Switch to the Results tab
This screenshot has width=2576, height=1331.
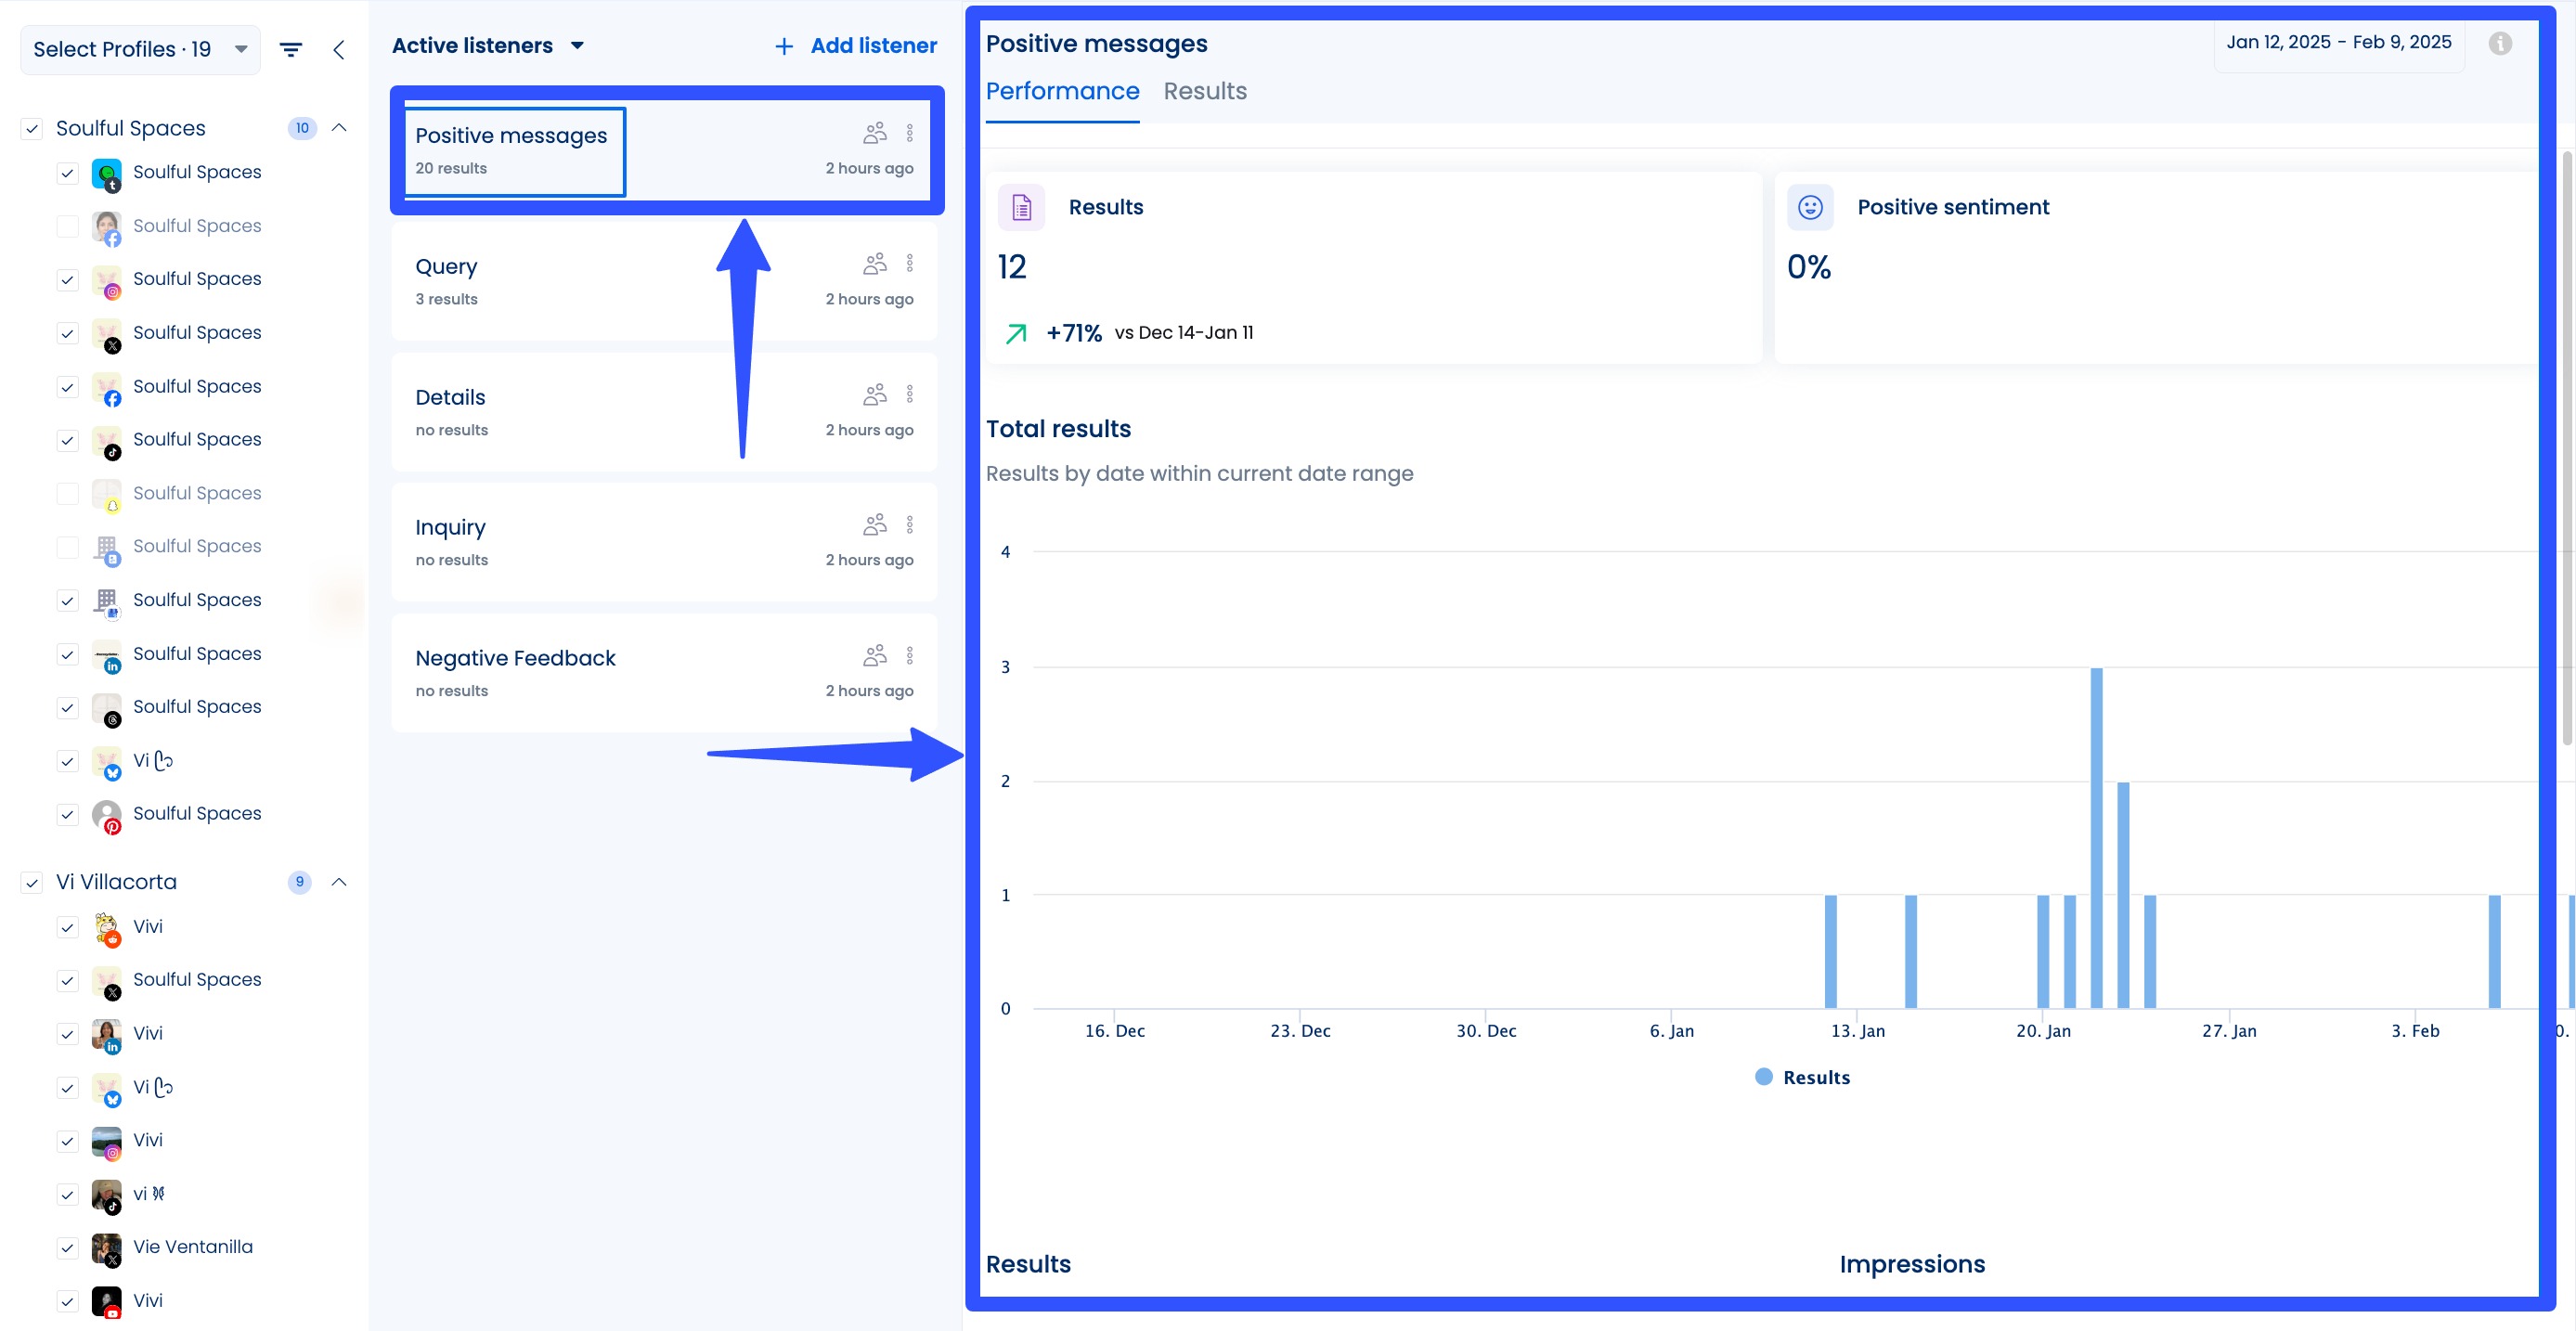(1204, 92)
